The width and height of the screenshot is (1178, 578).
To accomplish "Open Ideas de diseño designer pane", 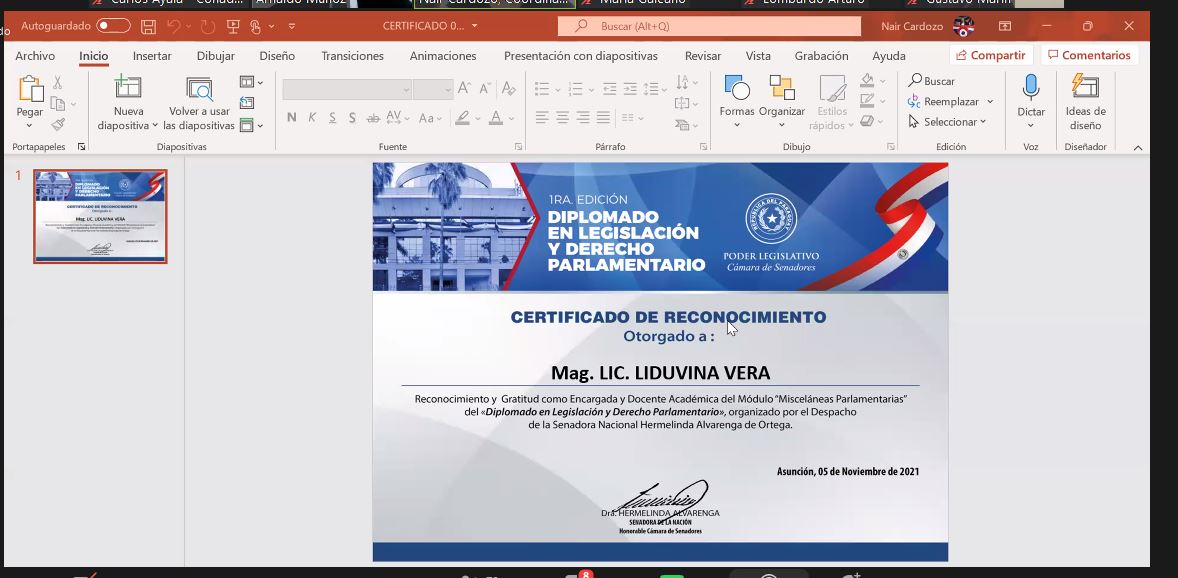I will click(1085, 103).
